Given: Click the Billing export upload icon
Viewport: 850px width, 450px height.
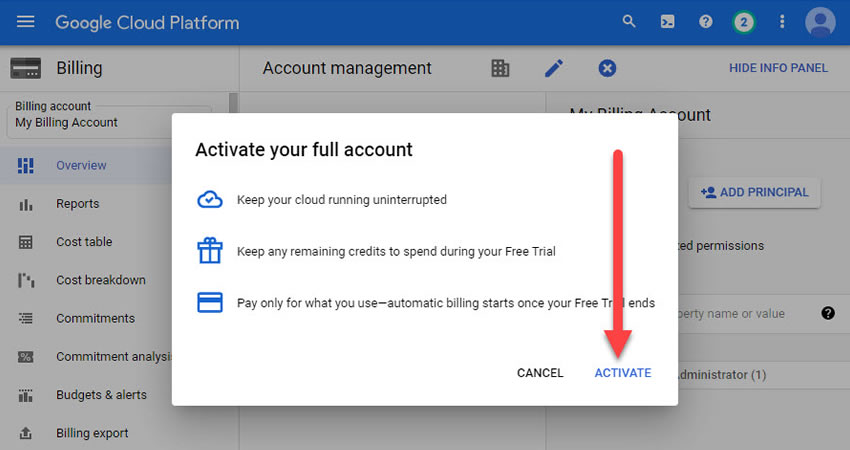Looking at the screenshot, I should [x=25, y=433].
